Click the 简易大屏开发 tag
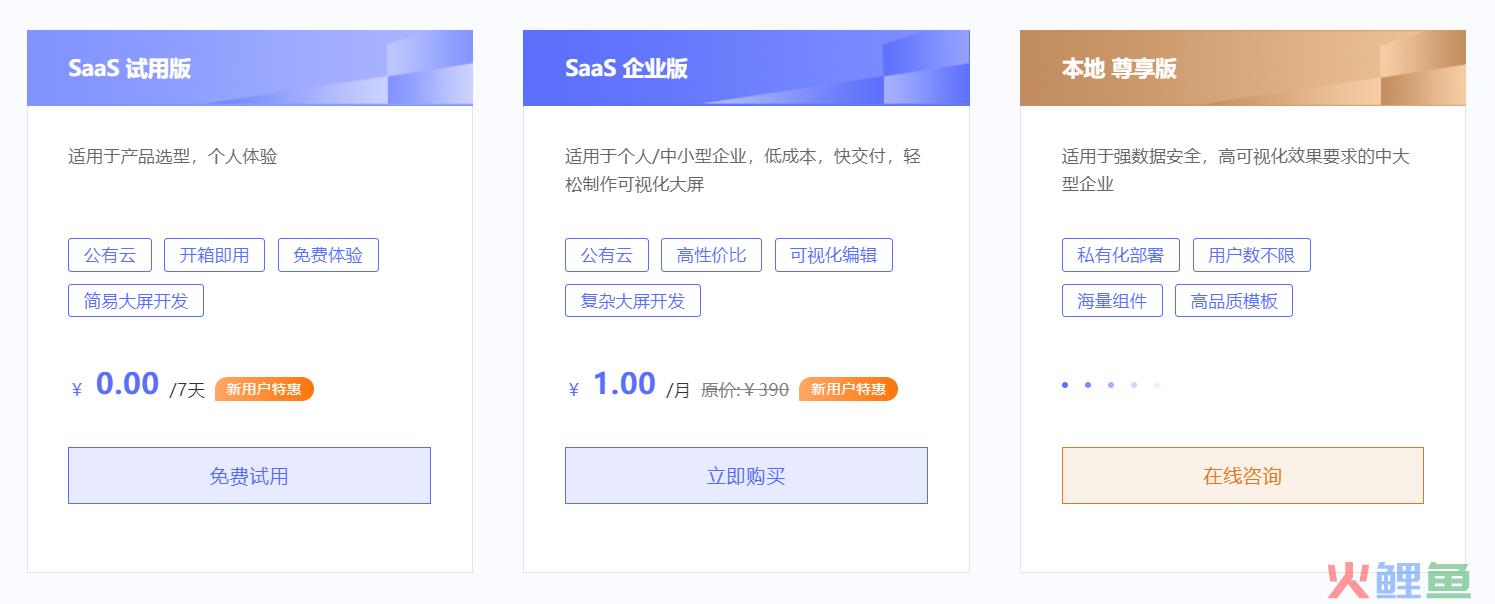The image size is (1495, 604). click(136, 300)
